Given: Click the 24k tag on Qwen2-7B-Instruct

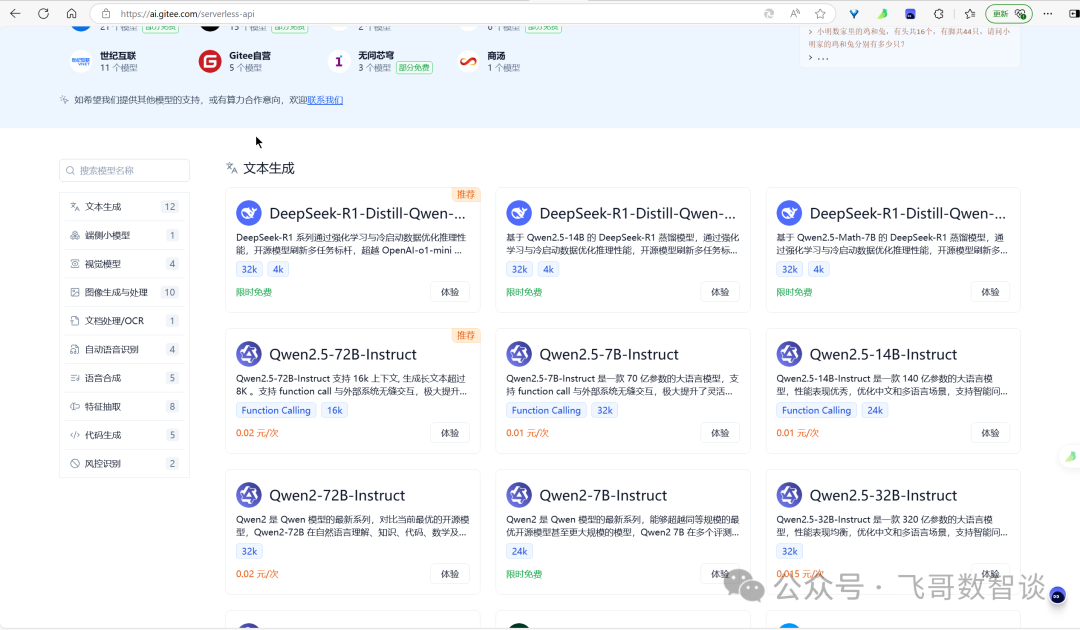Looking at the screenshot, I should coord(519,552).
